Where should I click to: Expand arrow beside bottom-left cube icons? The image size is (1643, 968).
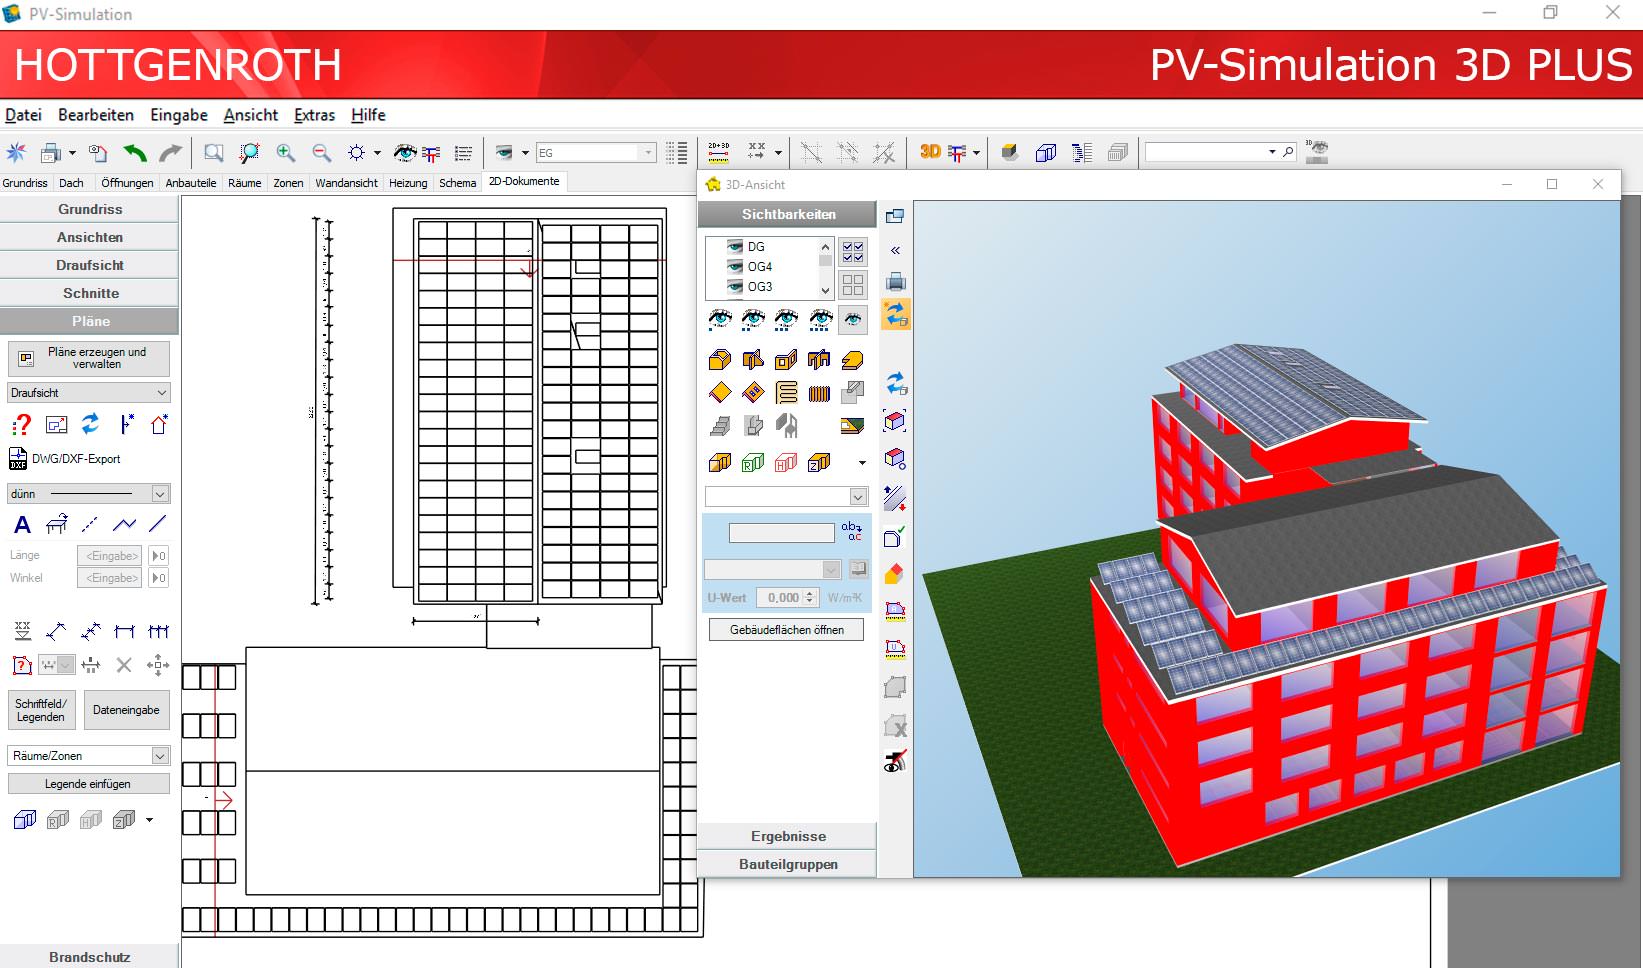click(x=150, y=820)
